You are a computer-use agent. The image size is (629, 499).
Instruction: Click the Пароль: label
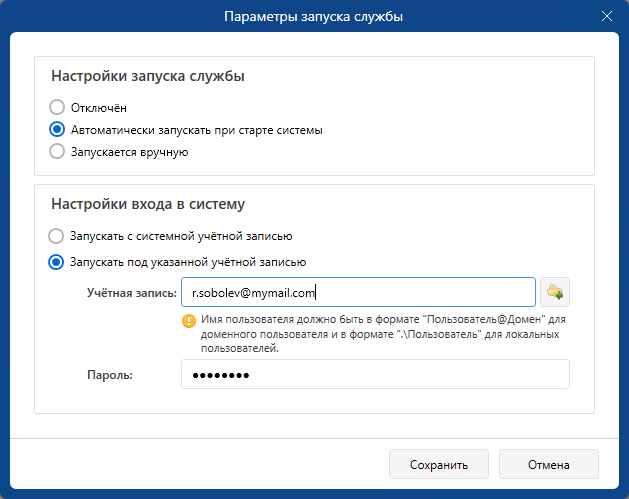[110, 375]
